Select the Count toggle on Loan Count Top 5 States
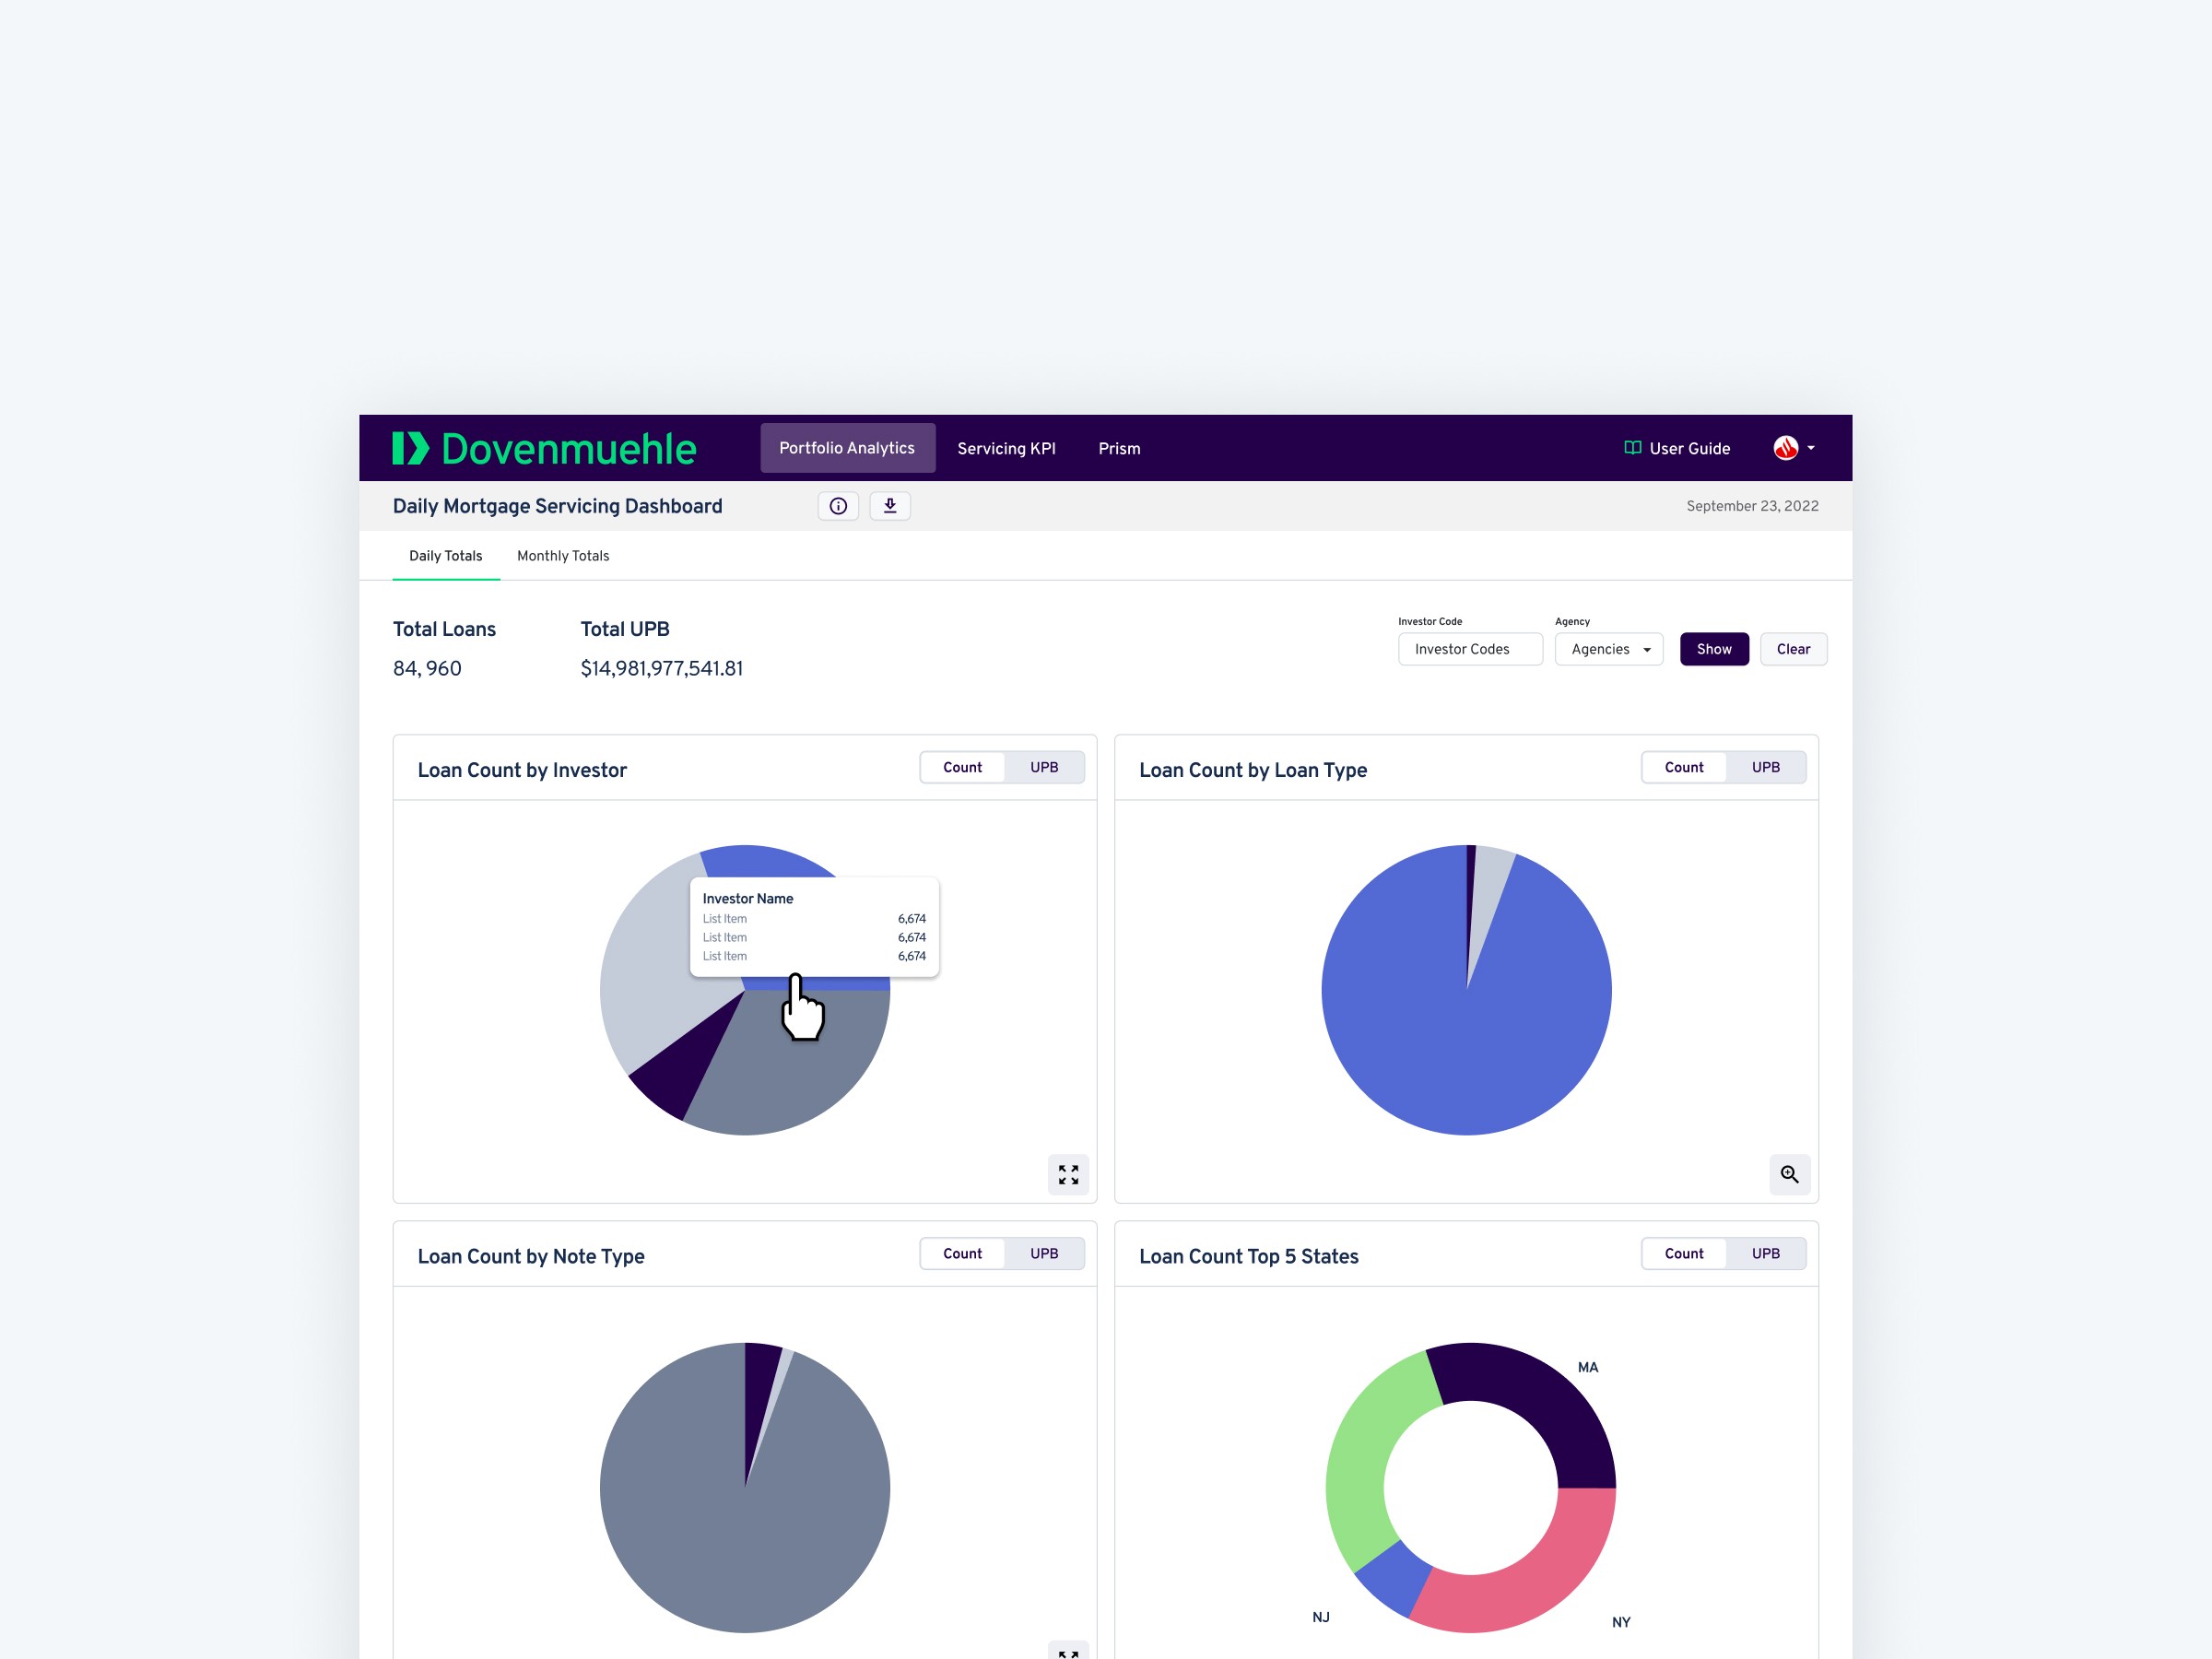Image resolution: width=2212 pixels, height=1659 pixels. (1683, 1254)
